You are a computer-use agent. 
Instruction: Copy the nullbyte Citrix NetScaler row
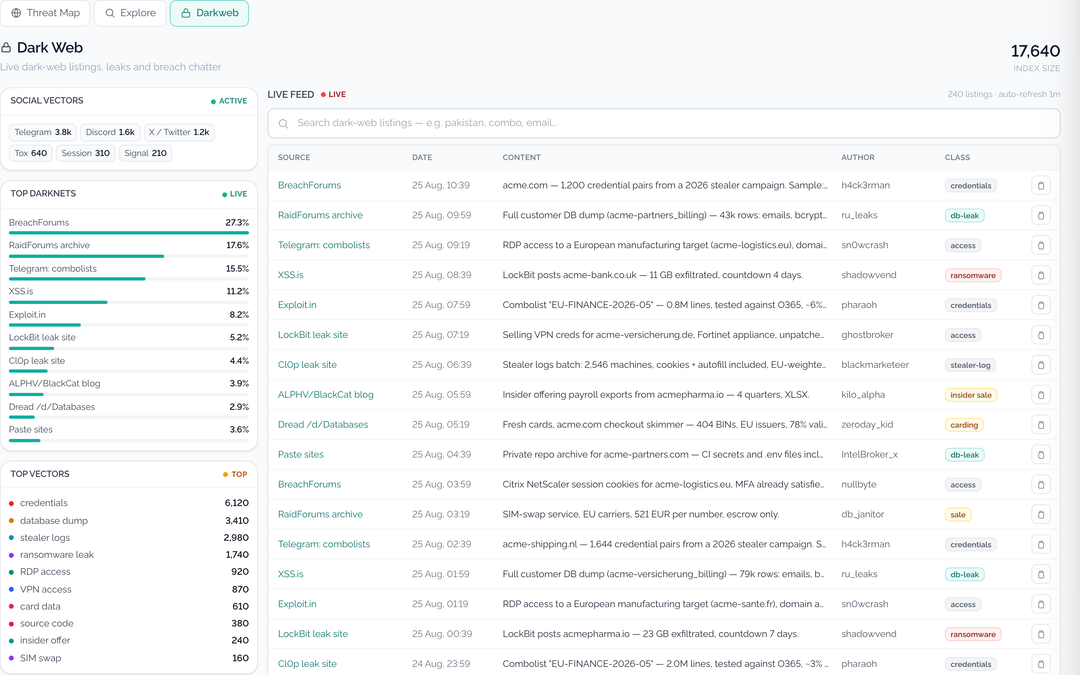[x=1041, y=485]
